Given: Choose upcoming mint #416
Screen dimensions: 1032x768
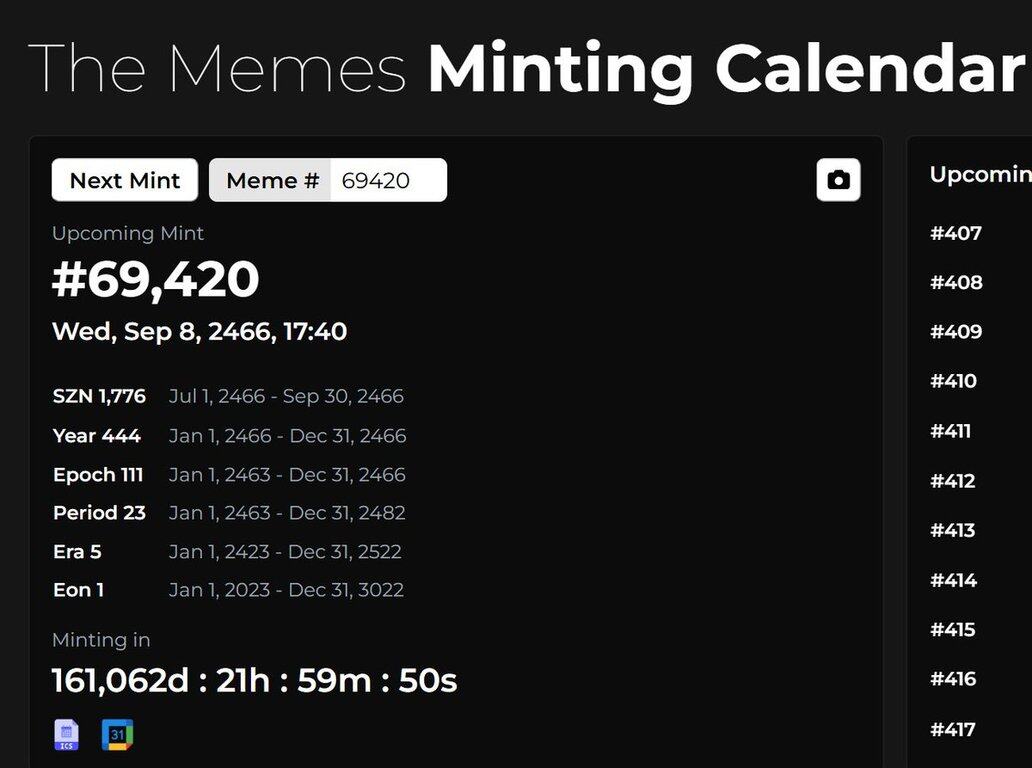Looking at the screenshot, I should 952,679.
